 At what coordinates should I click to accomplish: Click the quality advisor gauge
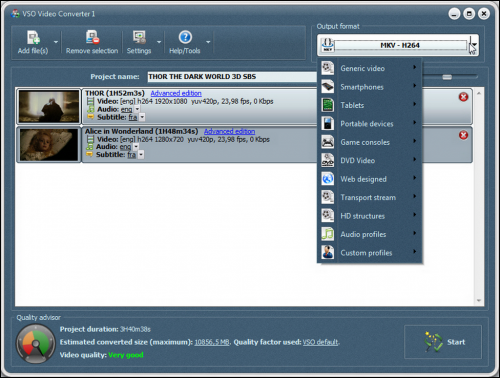[36, 344]
